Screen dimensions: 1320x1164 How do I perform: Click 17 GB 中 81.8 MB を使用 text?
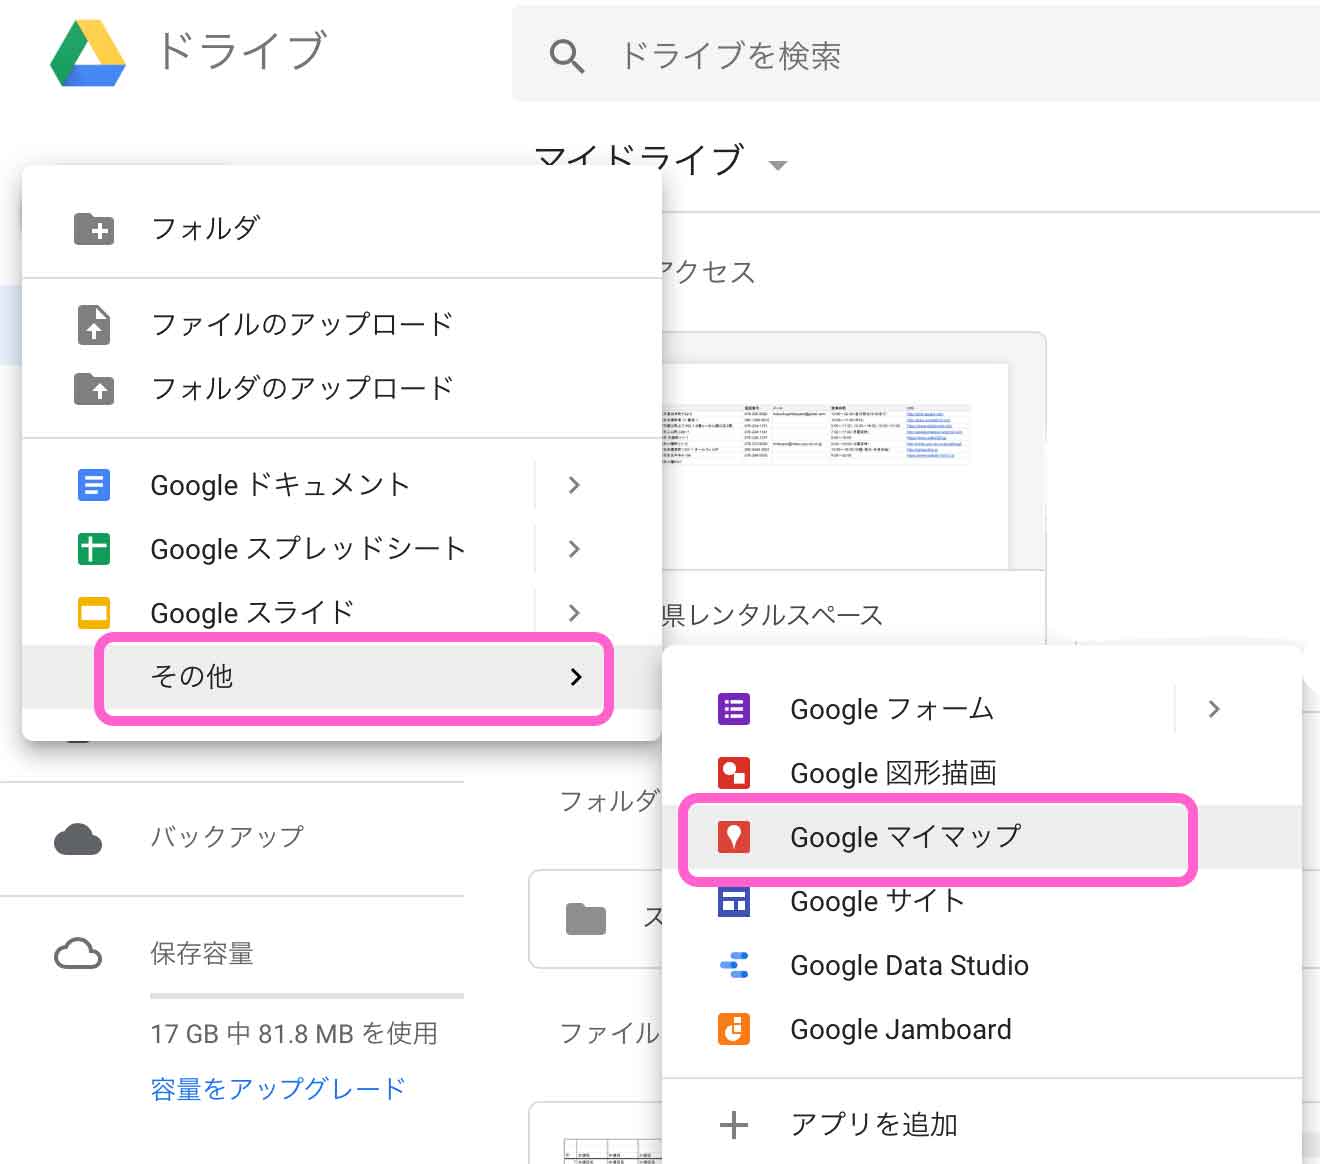(294, 1033)
